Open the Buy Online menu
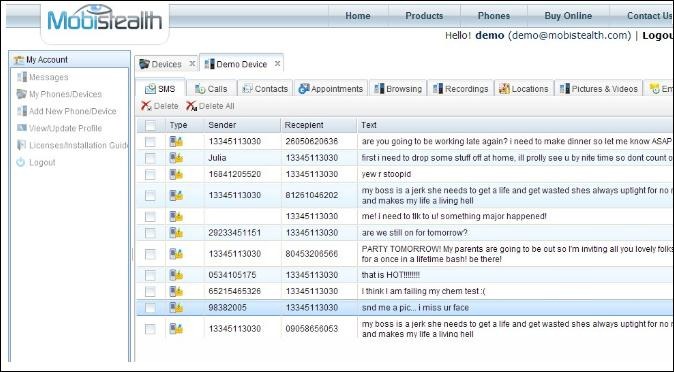Viewport: 674px width, 372px height. [568, 16]
